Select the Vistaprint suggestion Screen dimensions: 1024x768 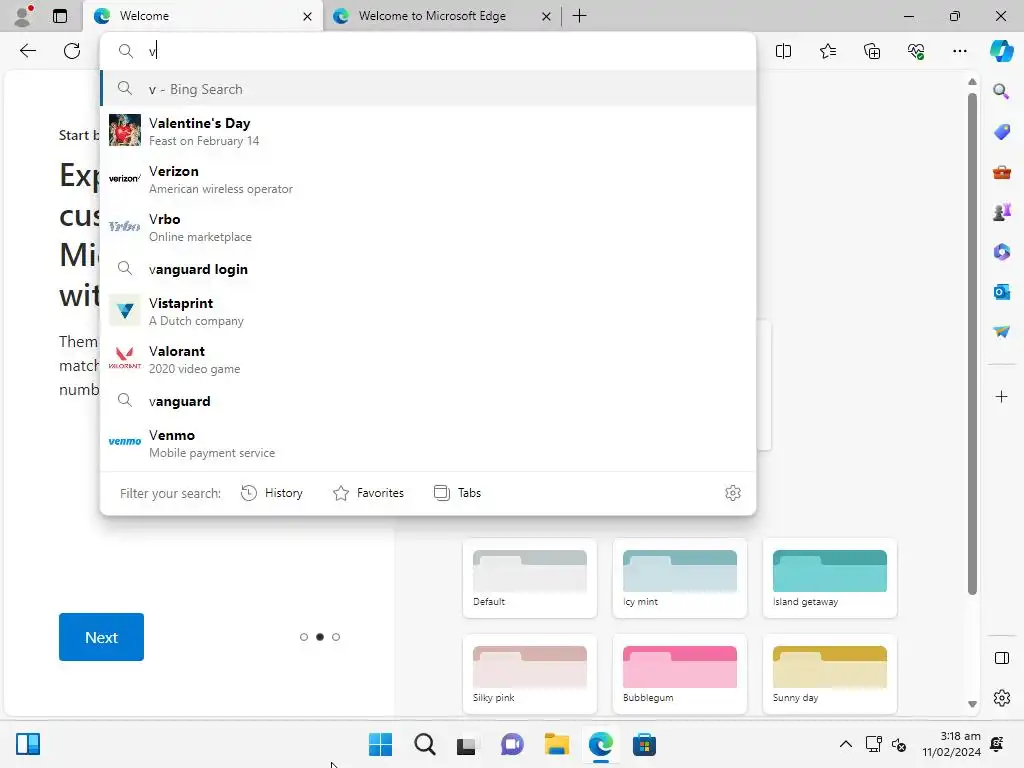428,312
